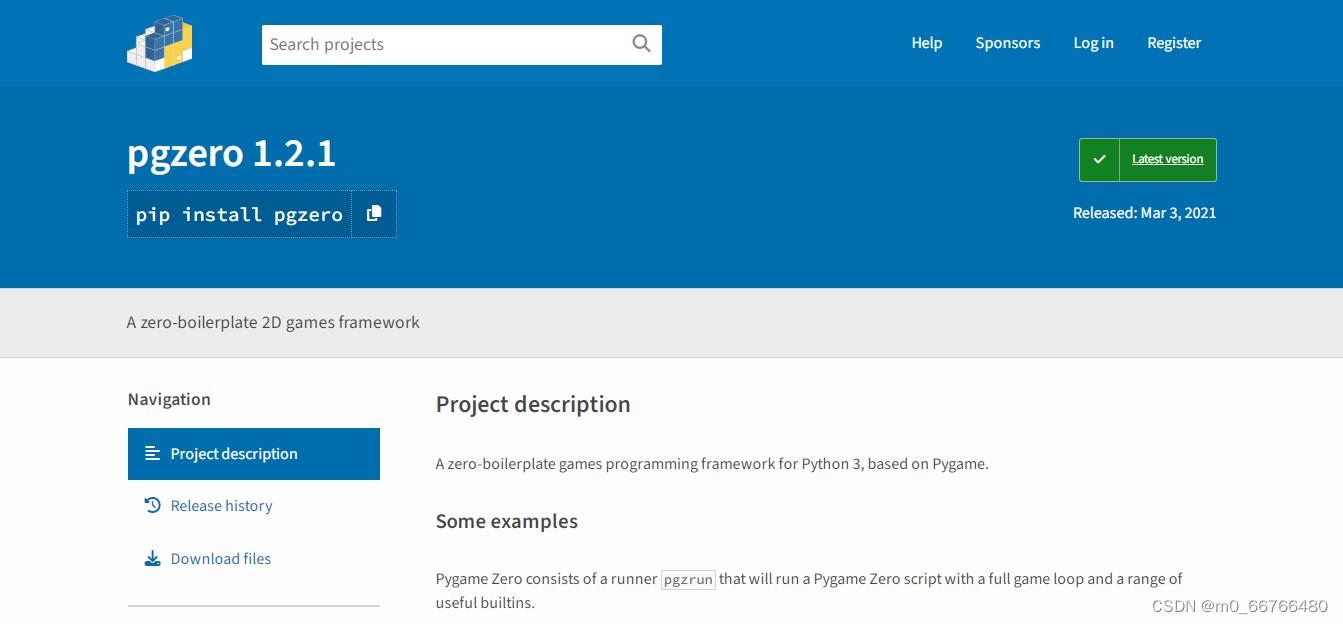This screenshot has height=624, width=1343.
Task: Click the pgzrun code snippet
Action: tap(689, 579)
